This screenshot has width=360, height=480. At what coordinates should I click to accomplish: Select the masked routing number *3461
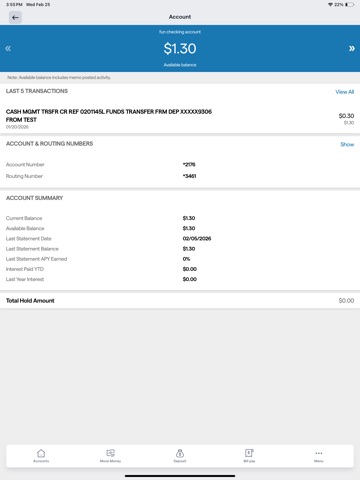point(189,176)
